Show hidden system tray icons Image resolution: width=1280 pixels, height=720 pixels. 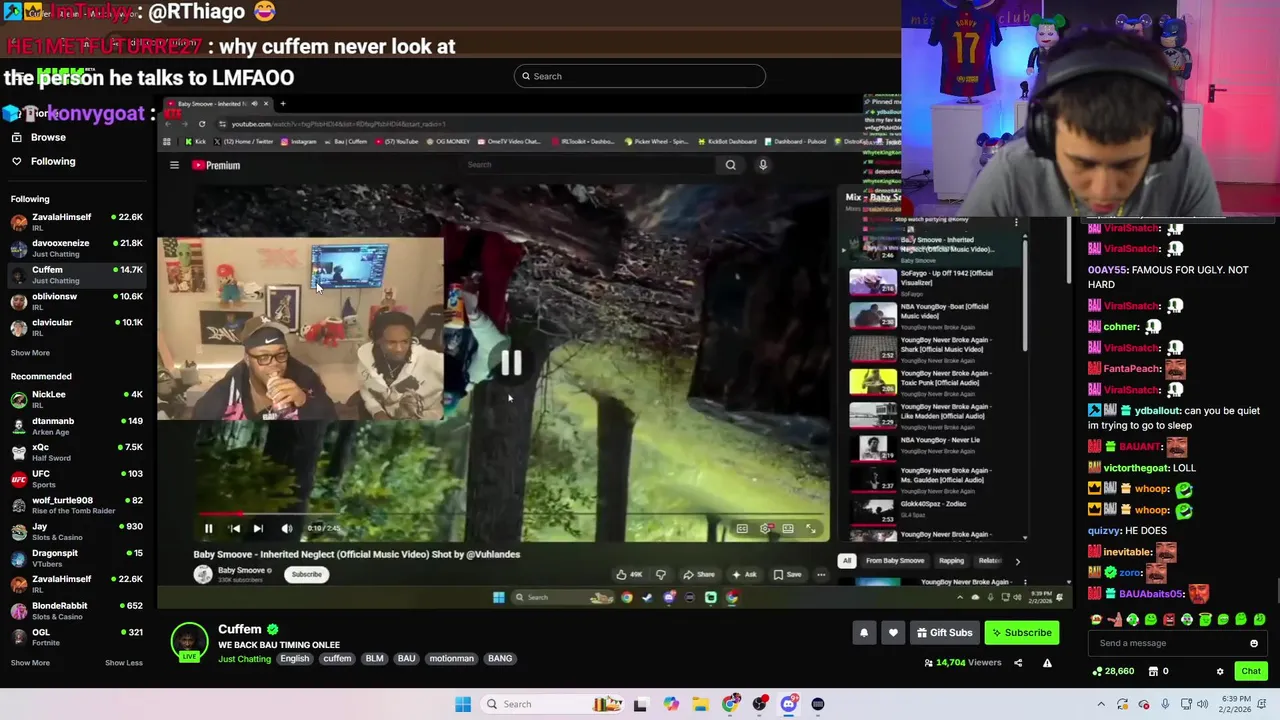pos(1101,704)
